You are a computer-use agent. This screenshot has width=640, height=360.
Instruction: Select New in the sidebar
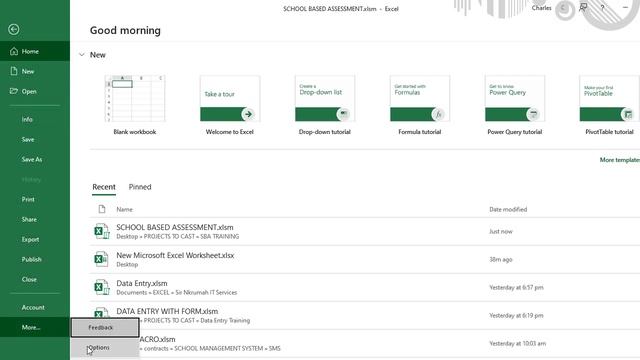[35, 71]
